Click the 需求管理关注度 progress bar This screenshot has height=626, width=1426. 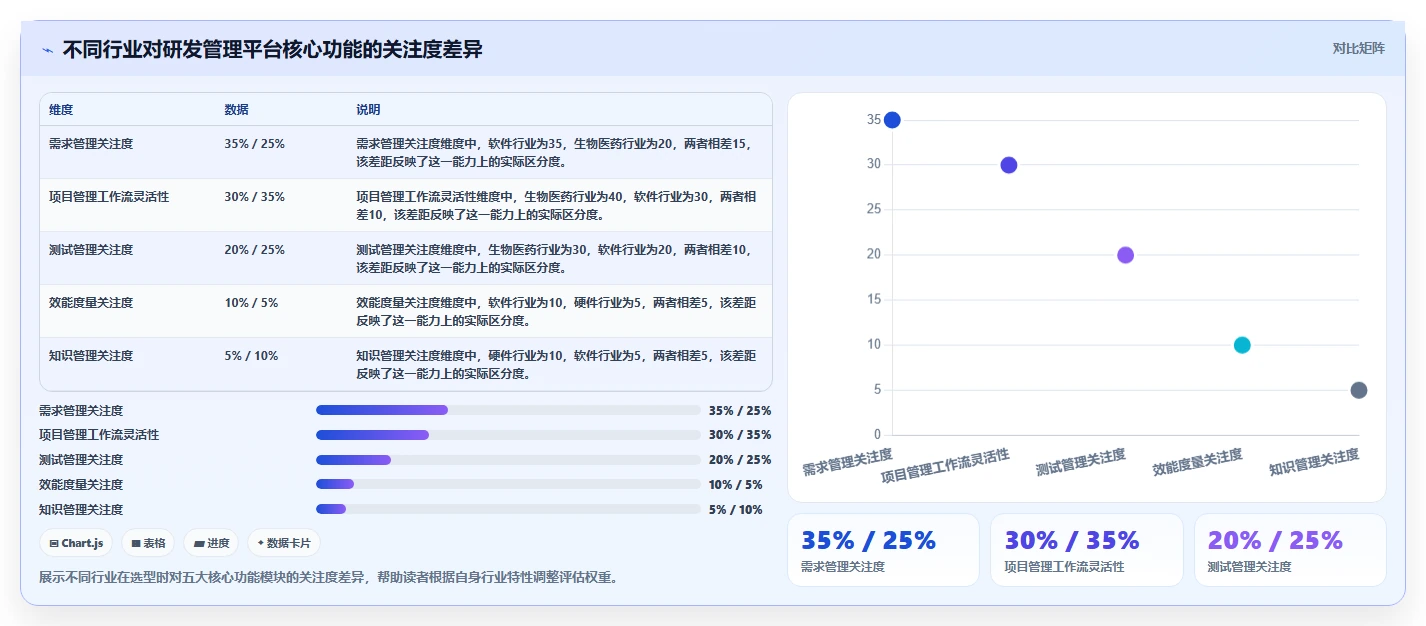tap(508, 410)
